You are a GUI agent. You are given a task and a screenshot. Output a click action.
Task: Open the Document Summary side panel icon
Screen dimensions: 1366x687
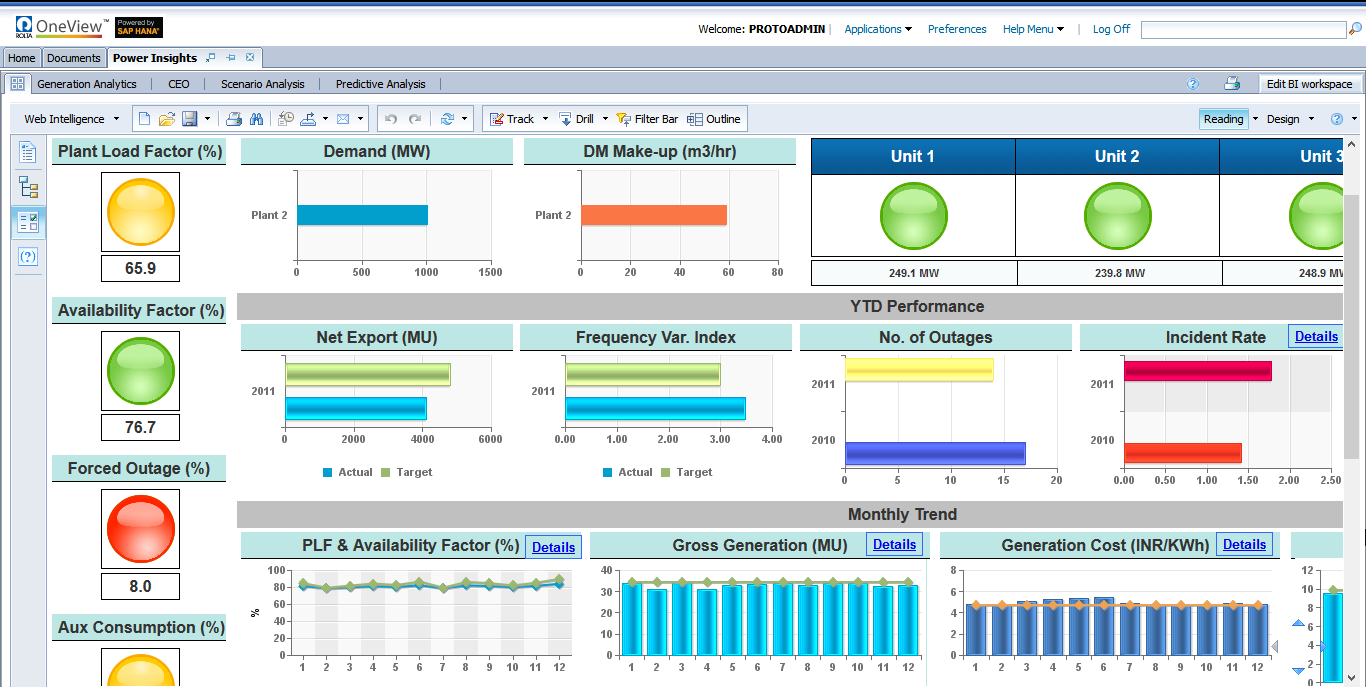[28, 152]
